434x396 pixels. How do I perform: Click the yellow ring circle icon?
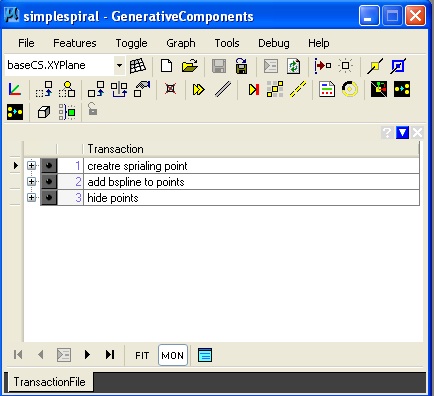pos(350,89)
